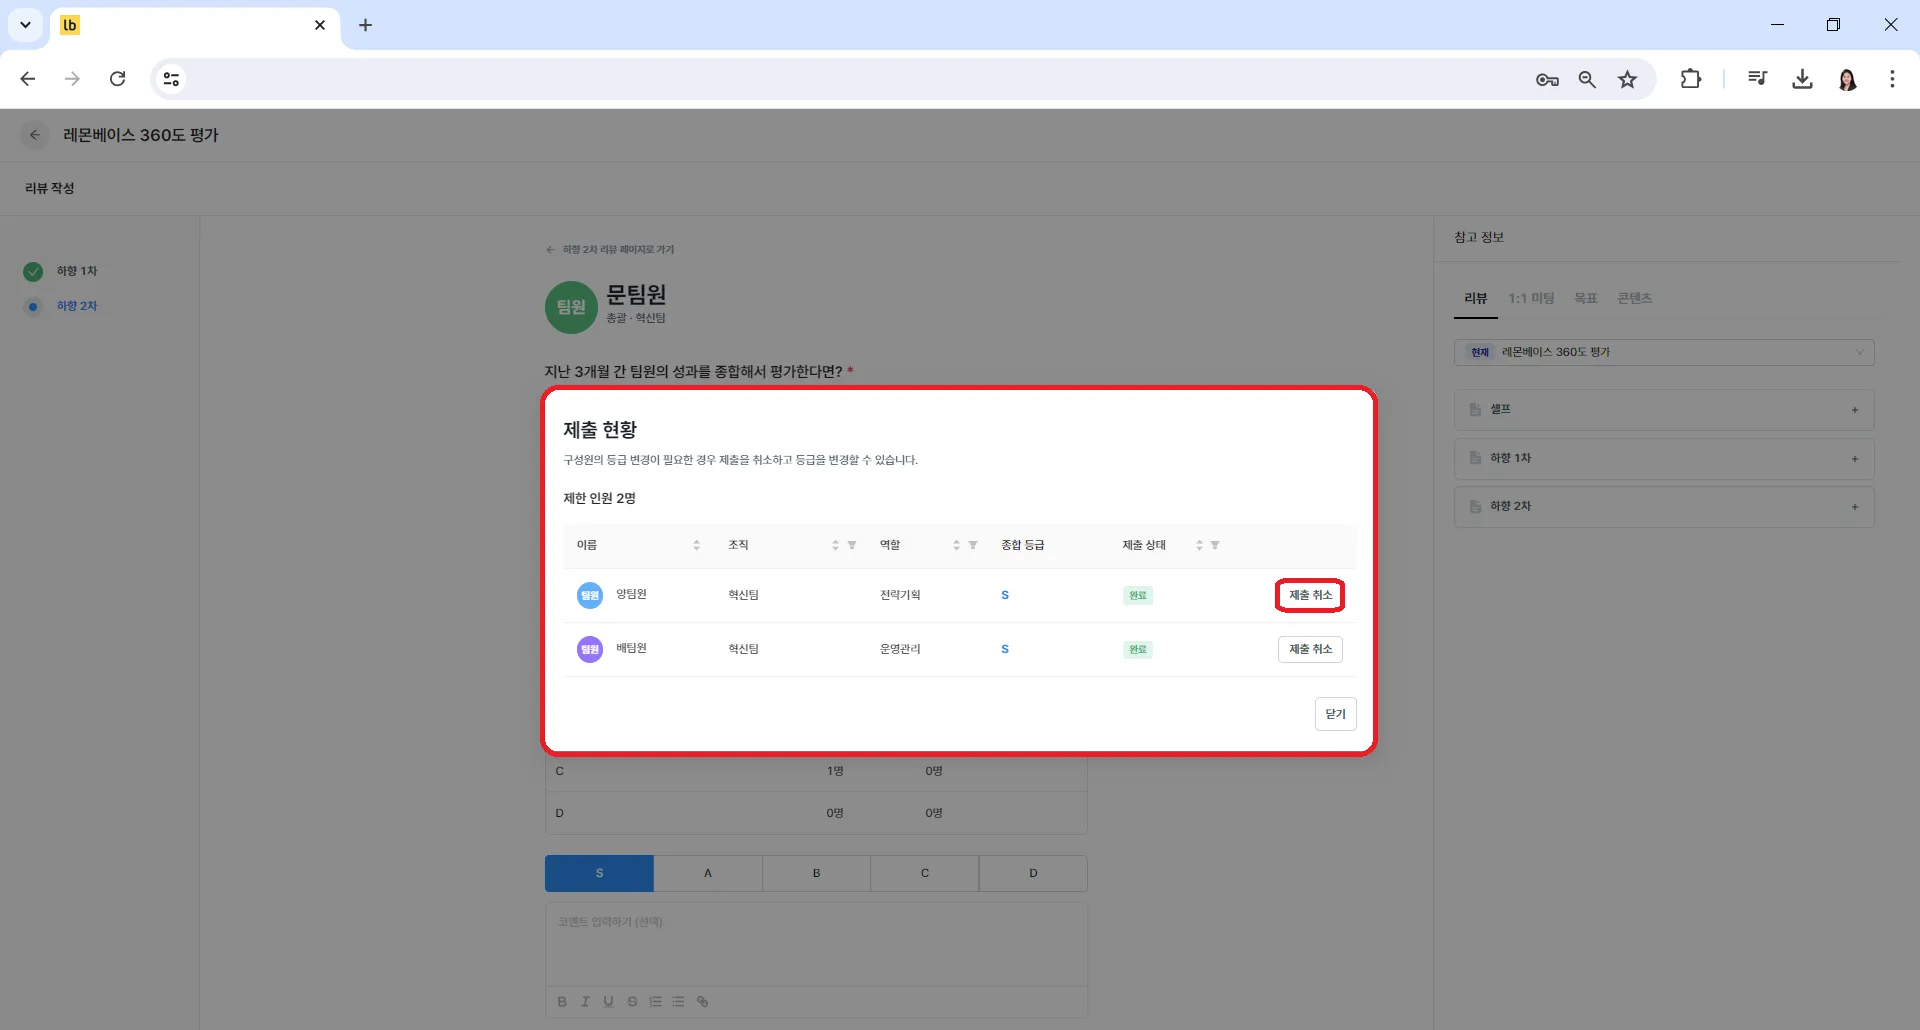Filter the 제출 상태 column

tap(1215, 545)
